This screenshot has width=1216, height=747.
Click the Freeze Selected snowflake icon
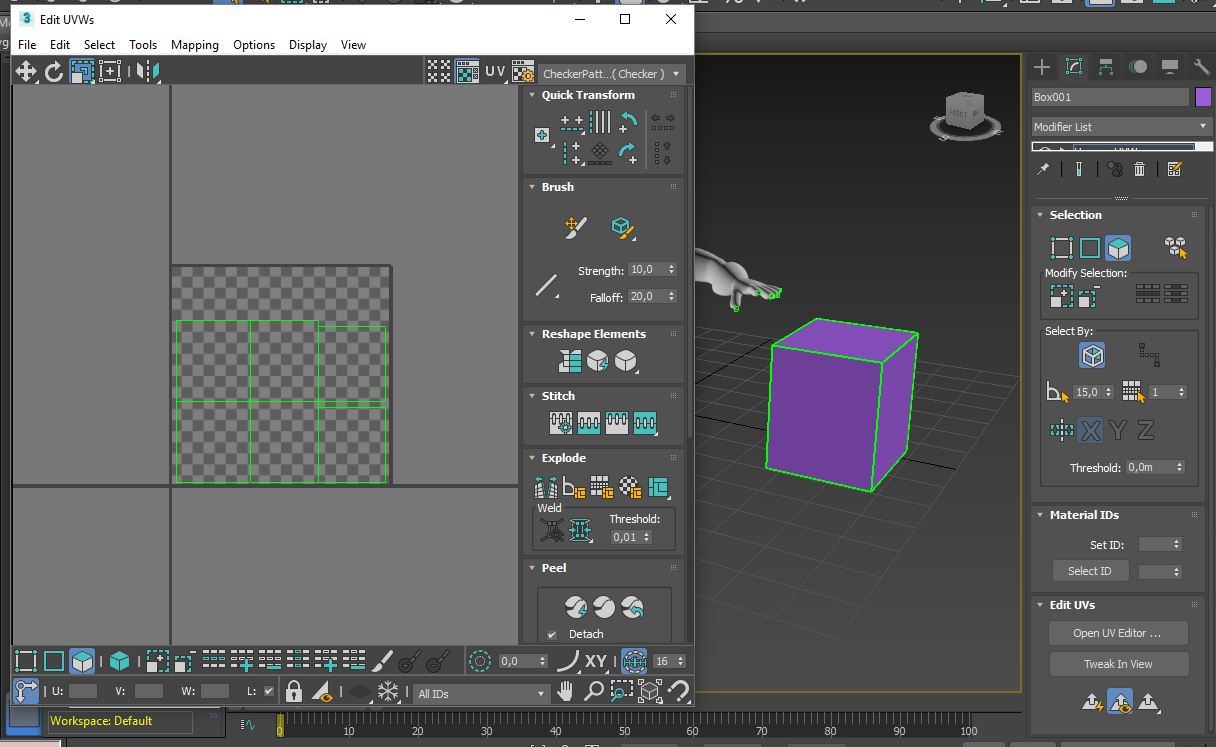(387, 692)
